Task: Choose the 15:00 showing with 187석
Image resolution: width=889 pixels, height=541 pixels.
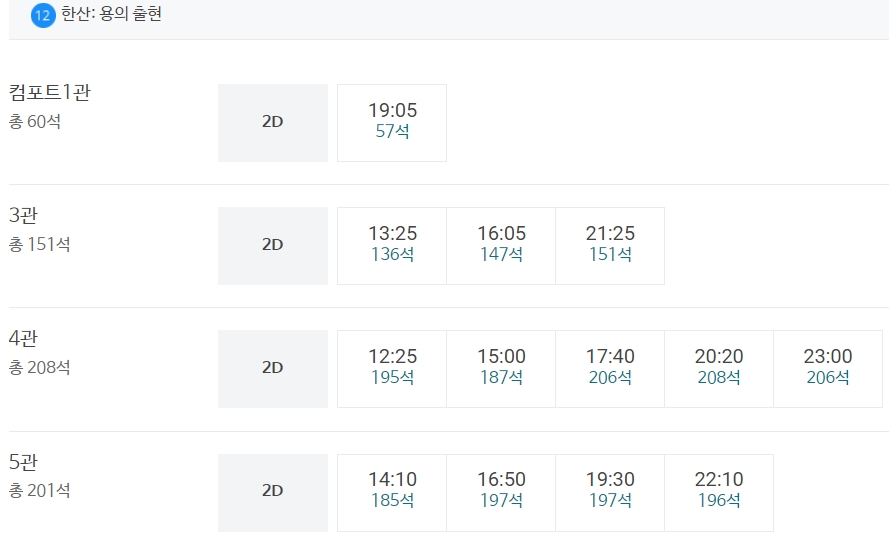Action: (501, 369)
